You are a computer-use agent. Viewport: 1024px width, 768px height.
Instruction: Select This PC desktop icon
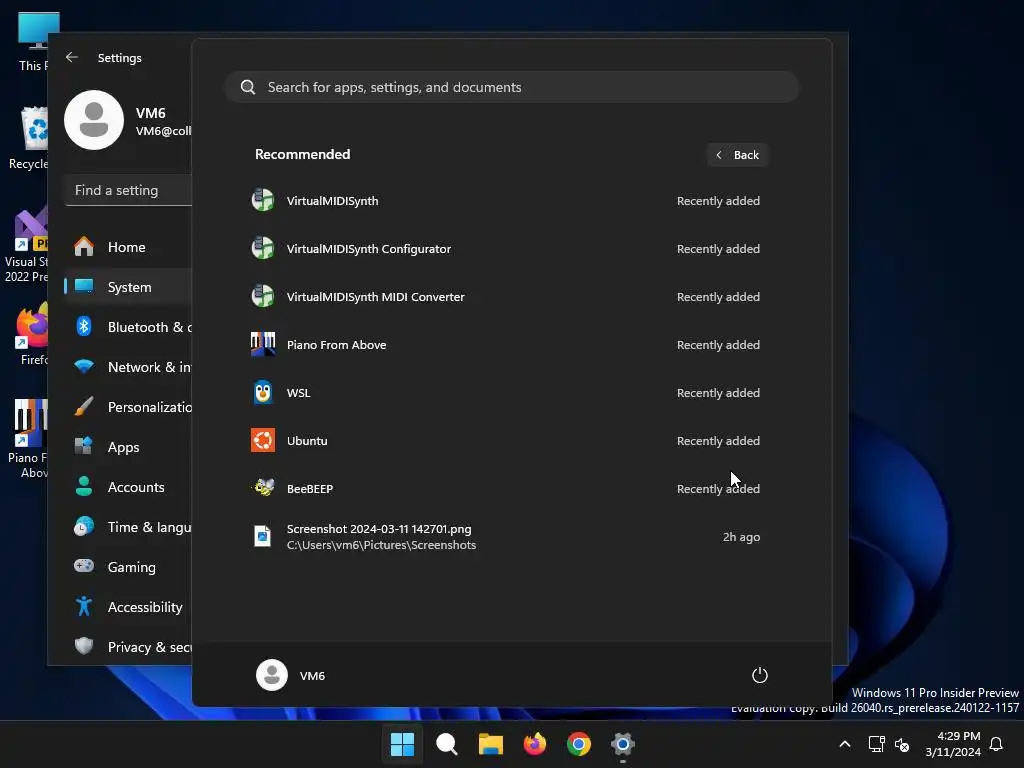[33, 41]
